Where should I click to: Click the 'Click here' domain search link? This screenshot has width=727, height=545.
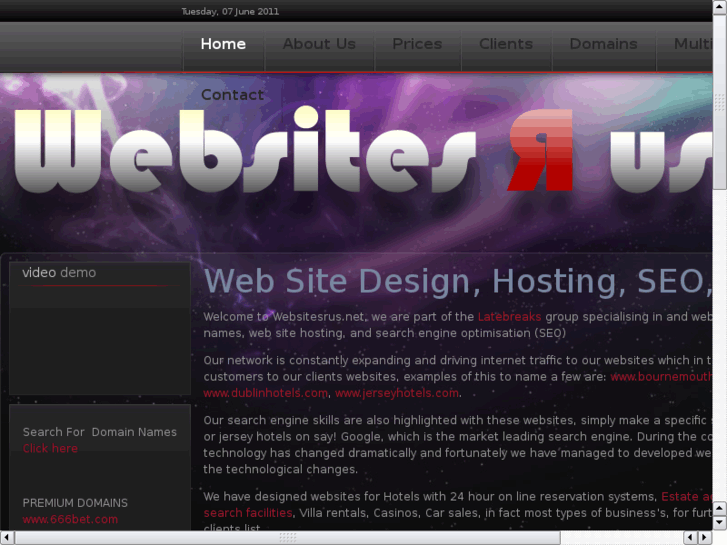pyautogui.click(x=50, y=449)
